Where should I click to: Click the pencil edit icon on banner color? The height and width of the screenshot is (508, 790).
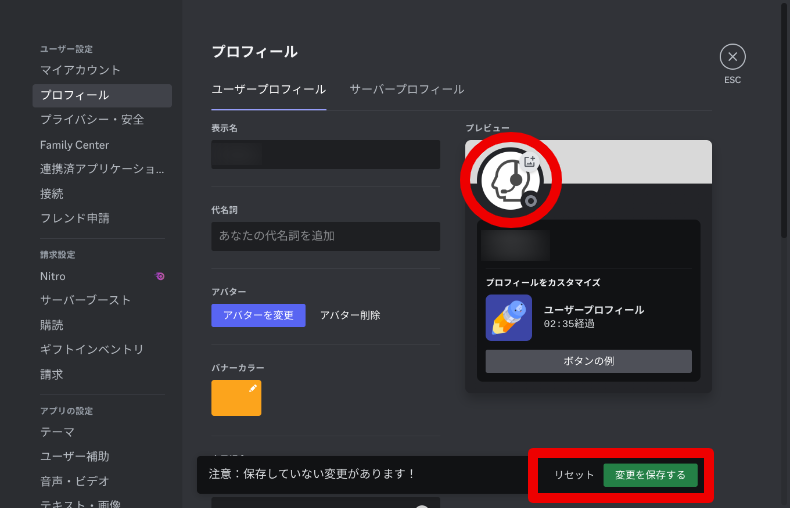click(253, 388)
